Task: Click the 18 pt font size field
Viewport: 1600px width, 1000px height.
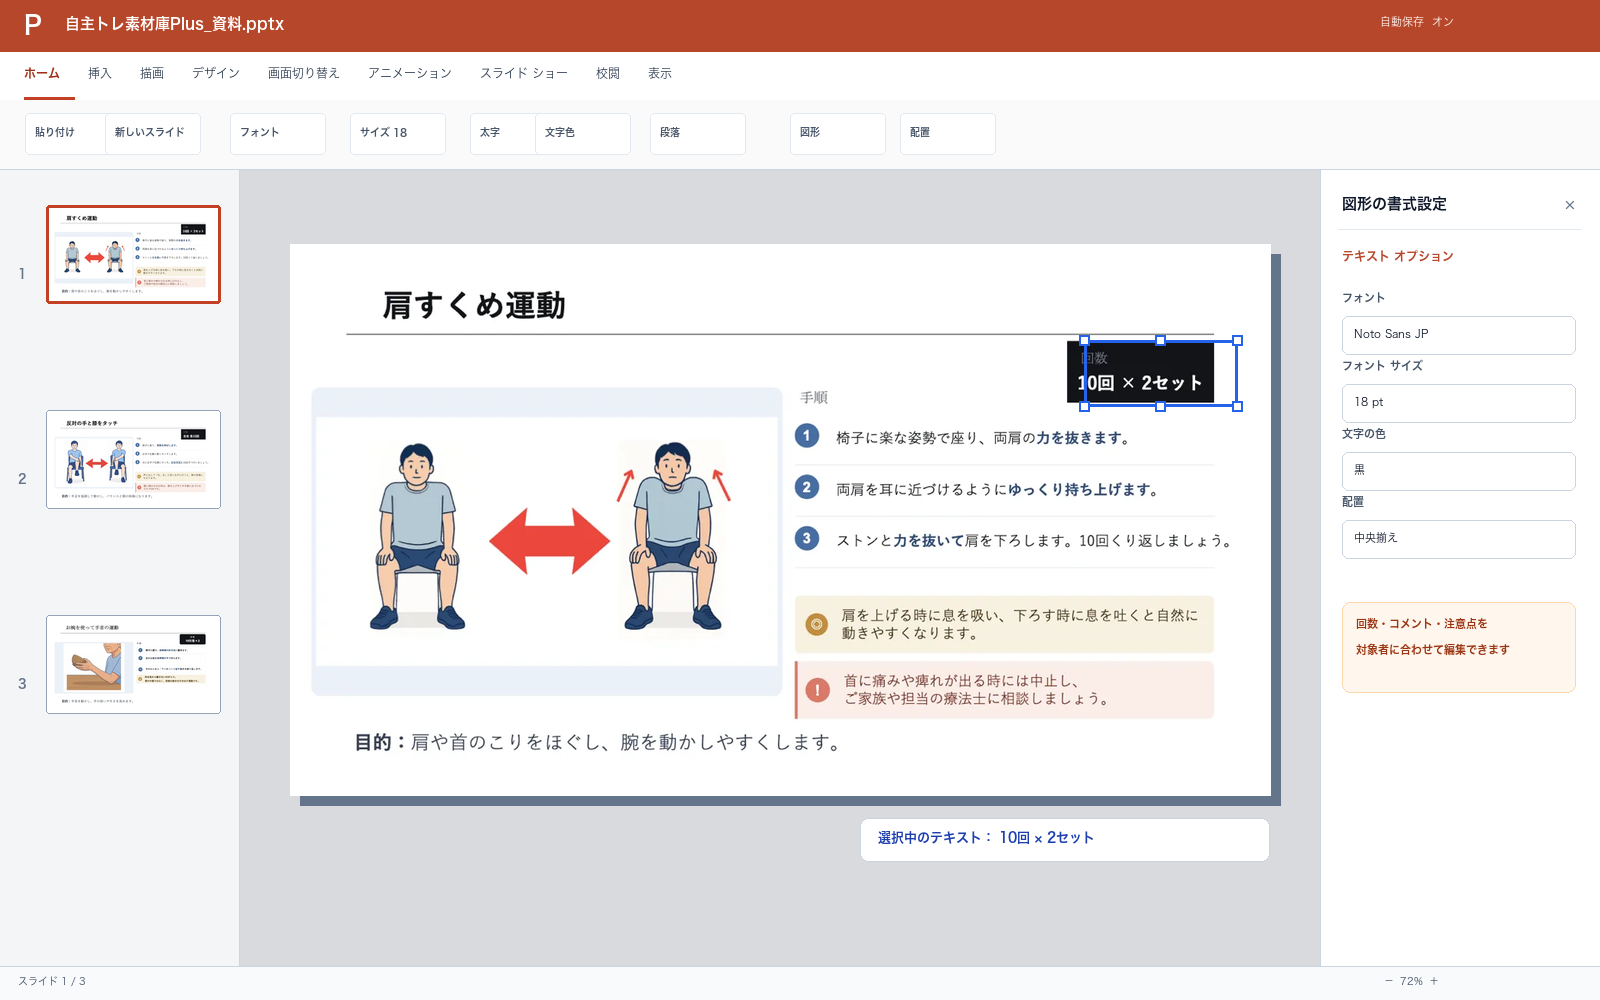Action: pyautogui.click(x=1459, y=403)
